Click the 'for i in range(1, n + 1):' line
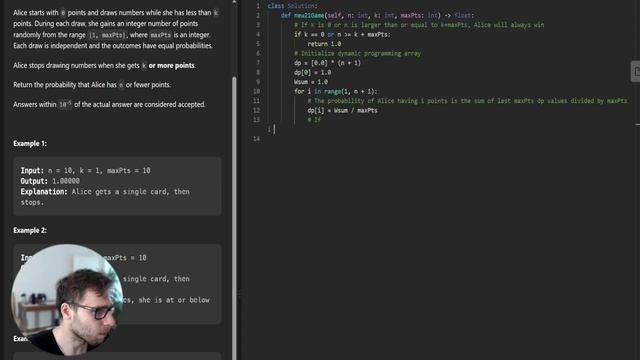The width and height of the screenshot is (640, 360). coord(336,91)
